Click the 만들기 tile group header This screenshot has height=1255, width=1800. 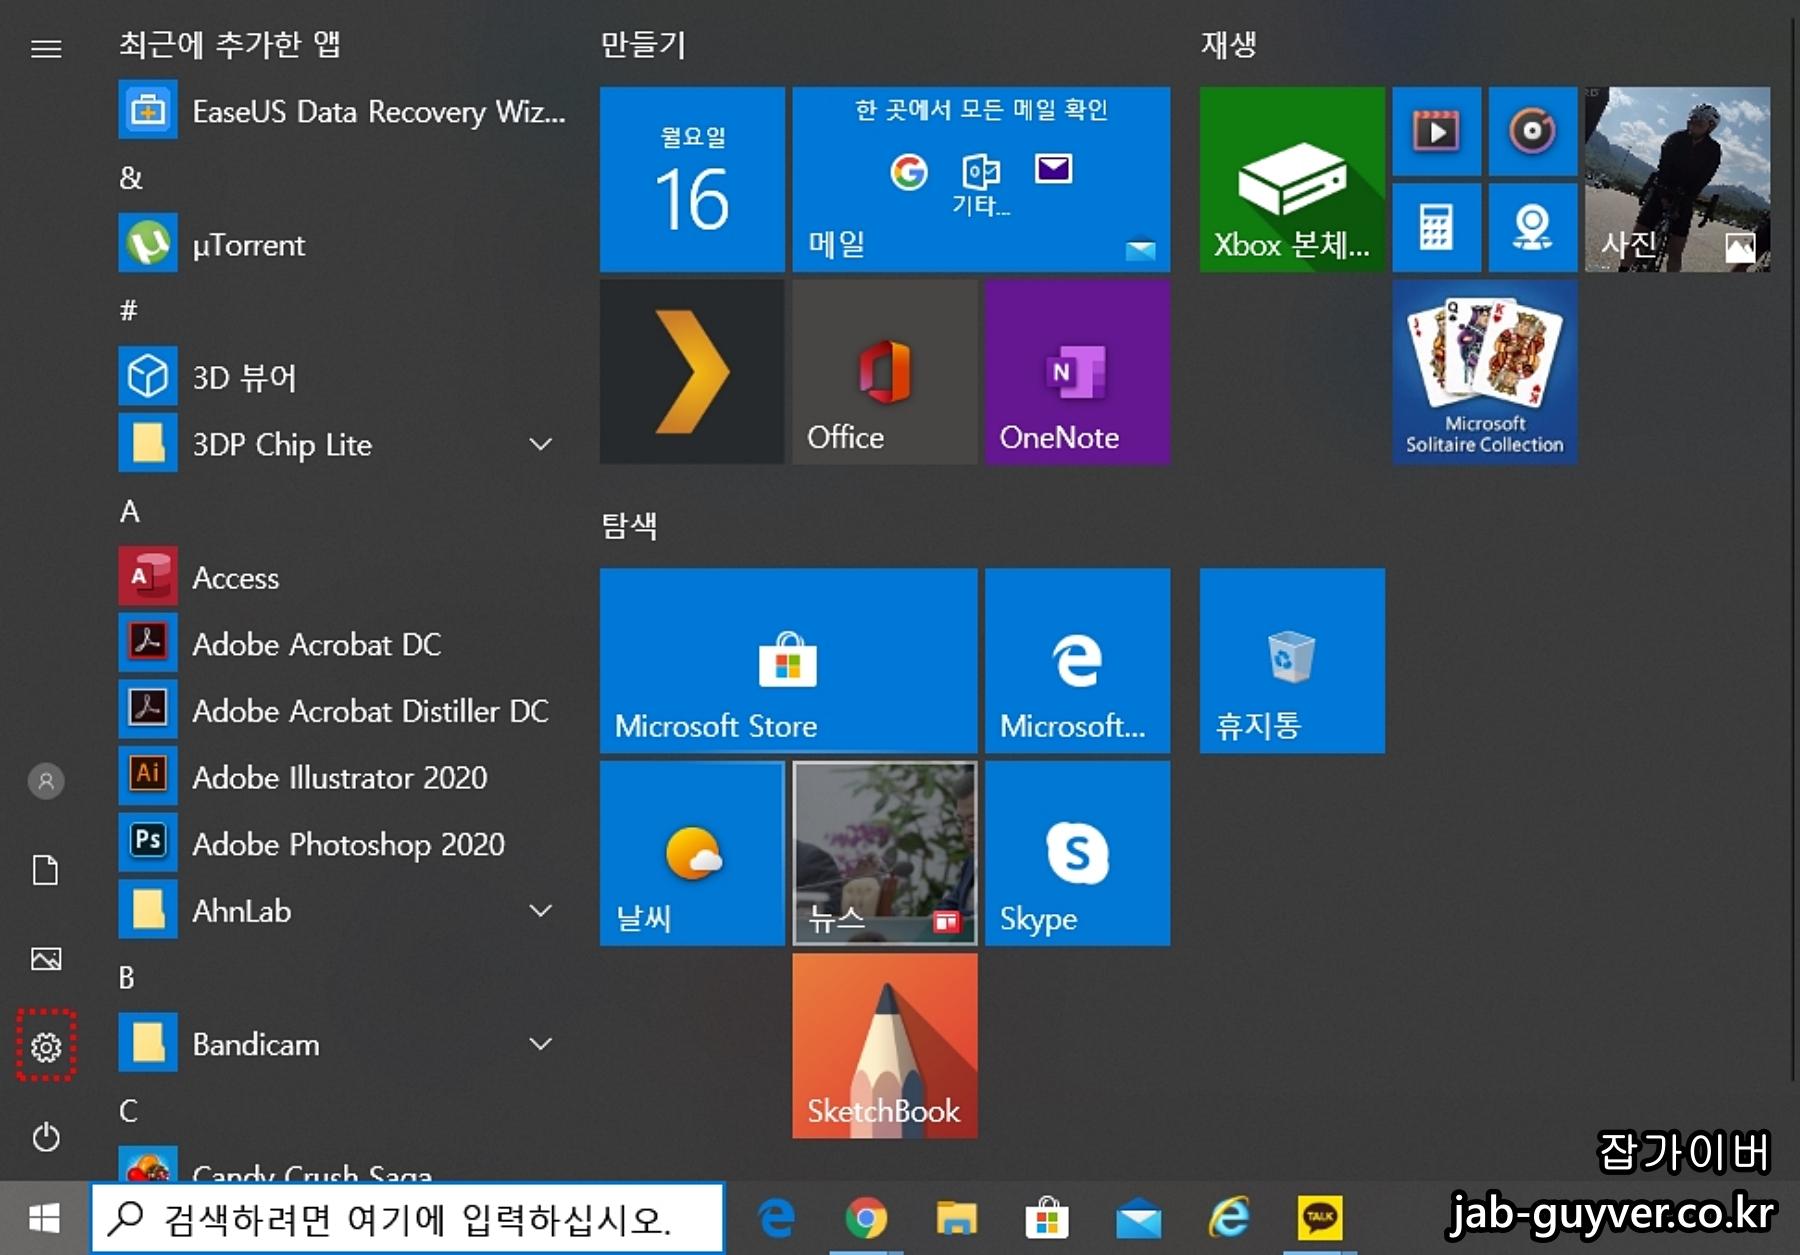point(643,45)
